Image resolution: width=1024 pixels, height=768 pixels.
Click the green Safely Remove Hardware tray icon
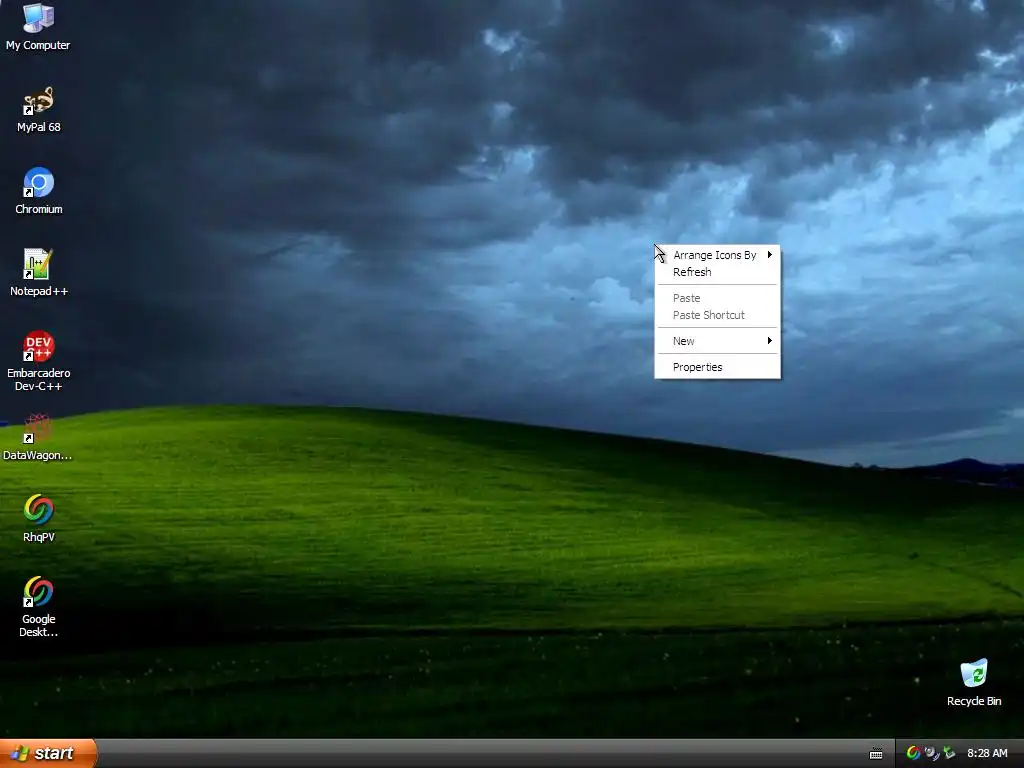tap(949, 753)
